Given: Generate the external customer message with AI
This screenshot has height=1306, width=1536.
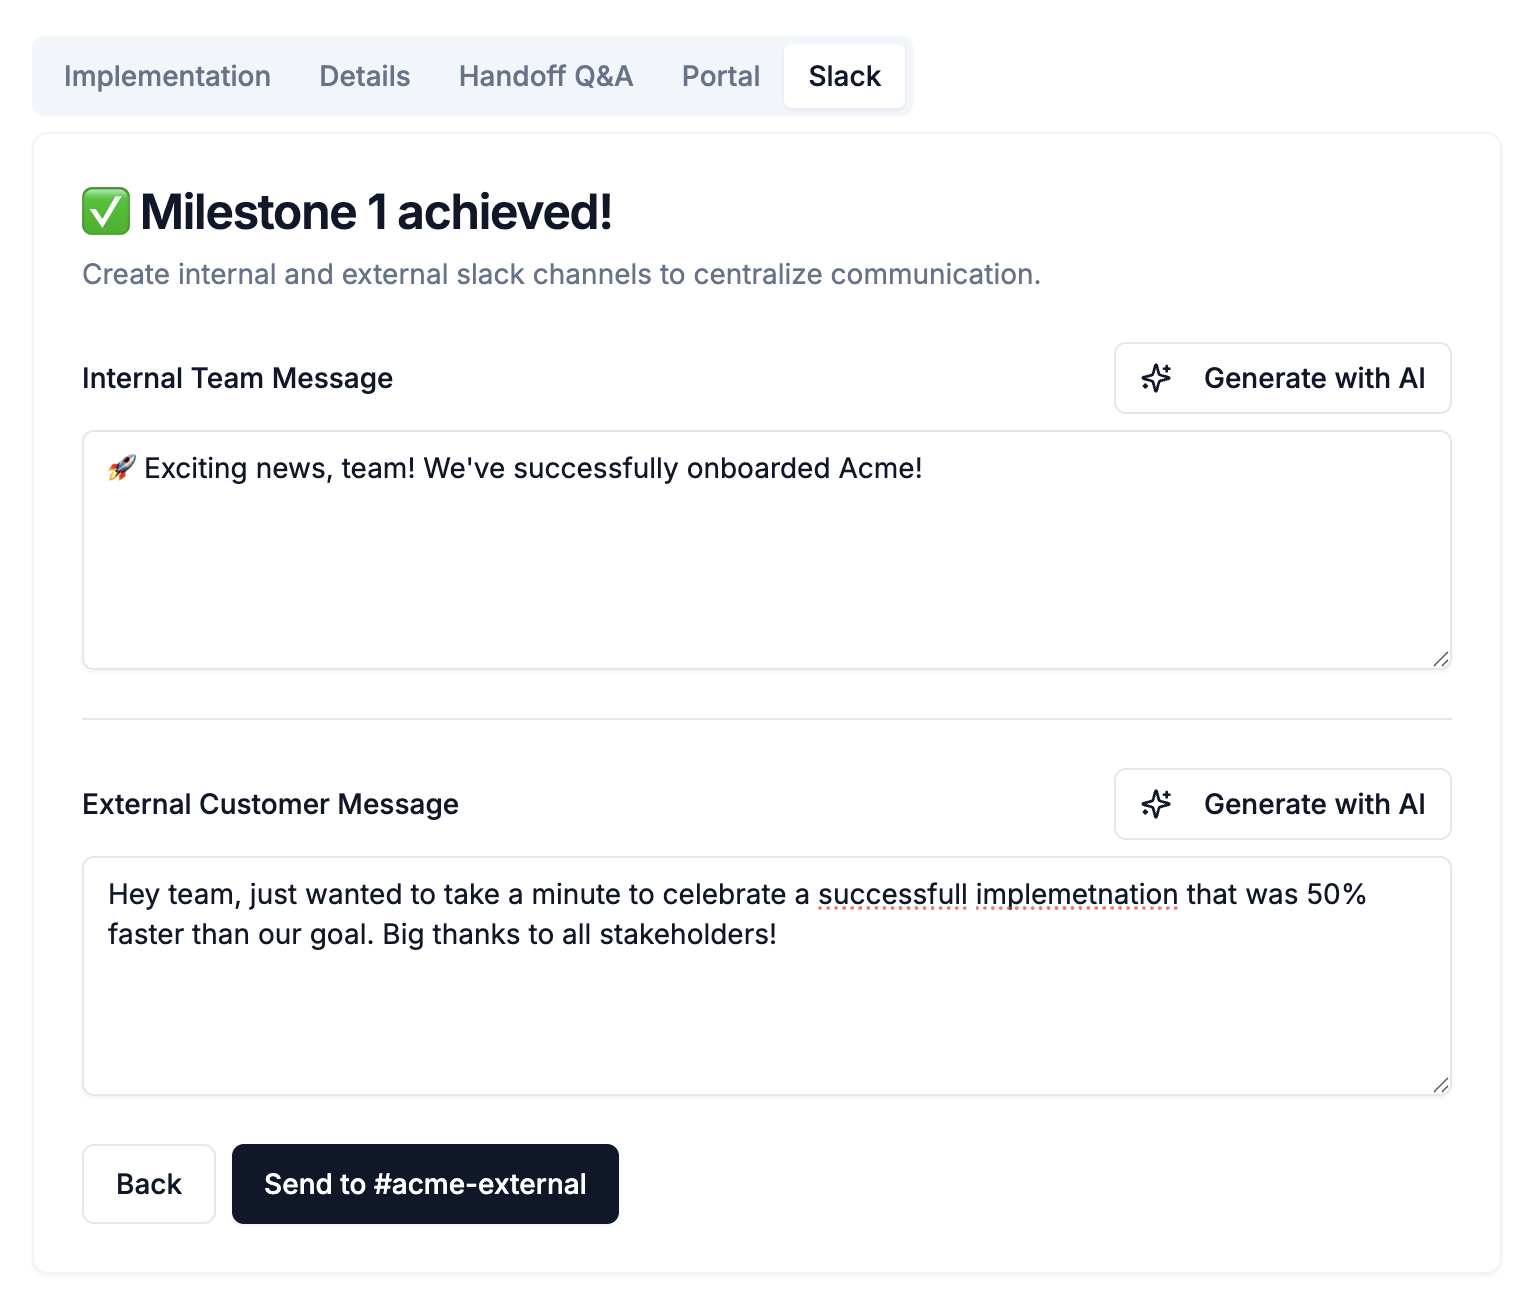Looking at the screenshot, I should pos(1282,804).
